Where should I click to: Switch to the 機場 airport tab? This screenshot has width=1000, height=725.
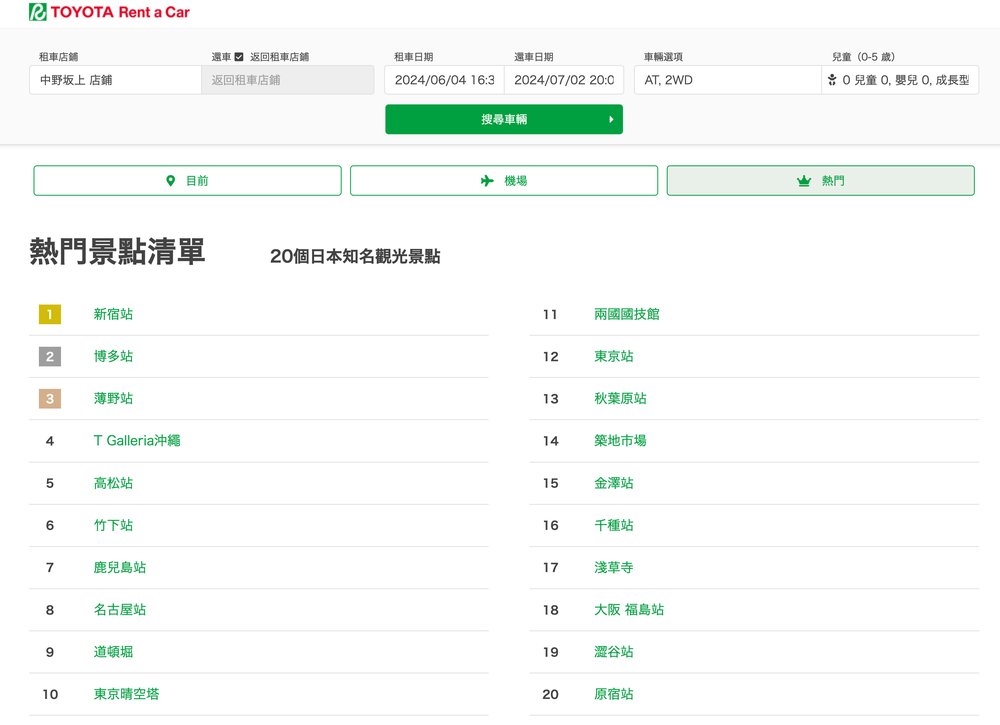[x=504, y=181]
